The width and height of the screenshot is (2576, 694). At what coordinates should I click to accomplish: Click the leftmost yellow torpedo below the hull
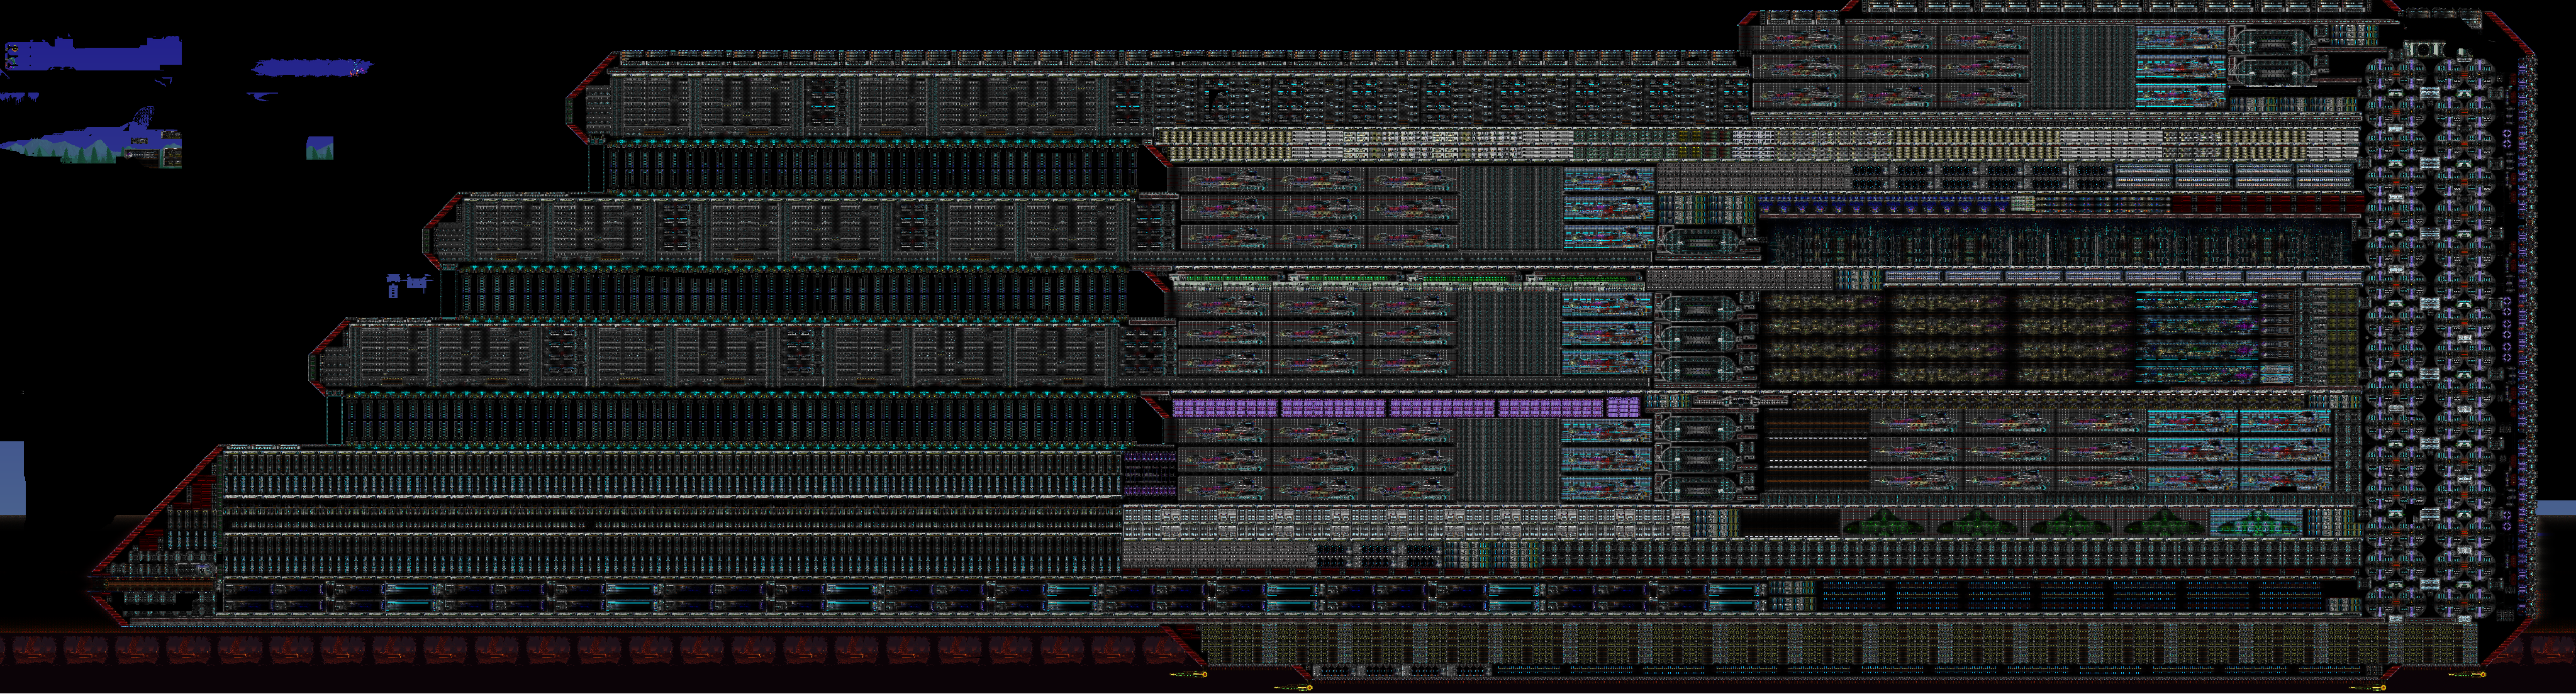(1189, 675)
